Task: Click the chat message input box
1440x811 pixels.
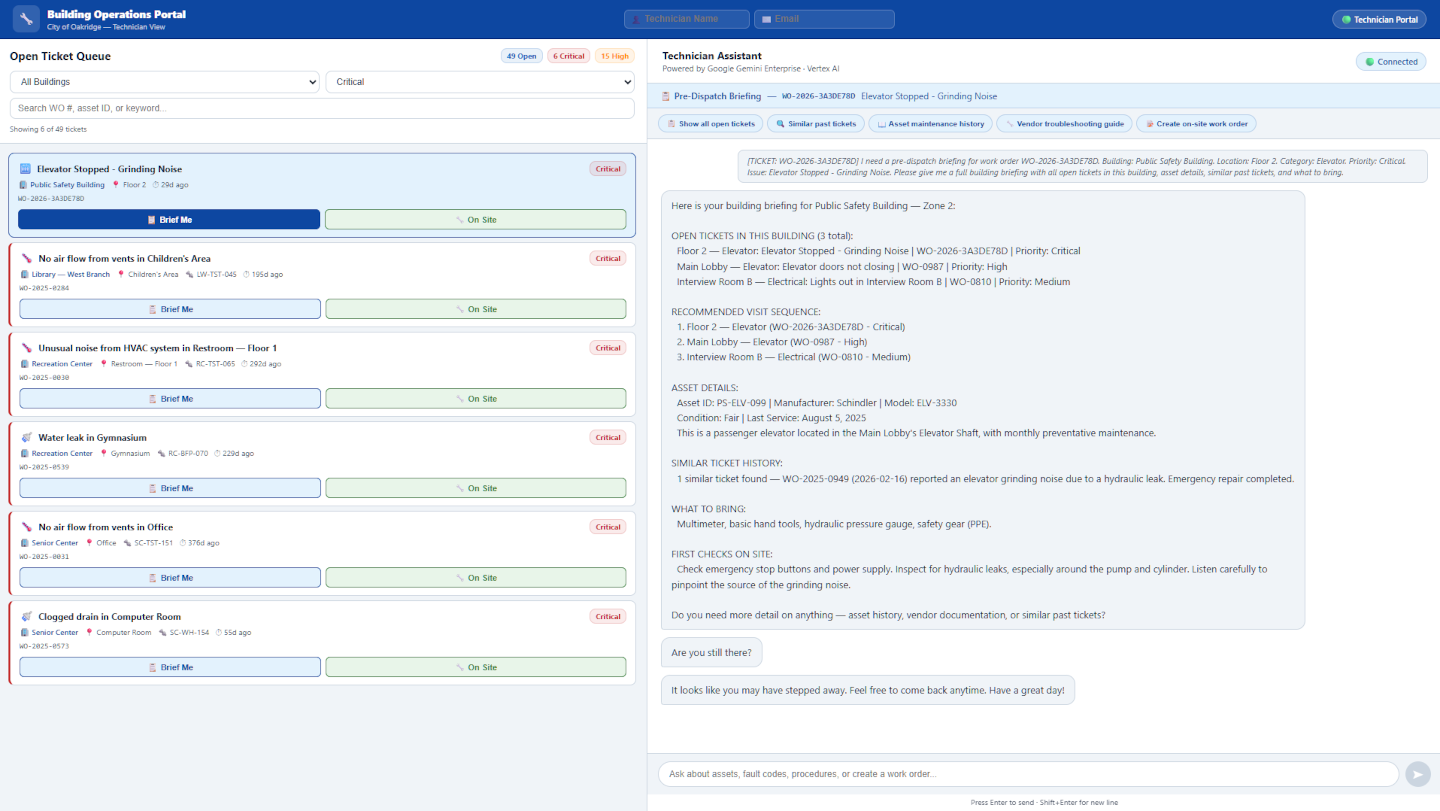Action: (x=1028, y=774)
